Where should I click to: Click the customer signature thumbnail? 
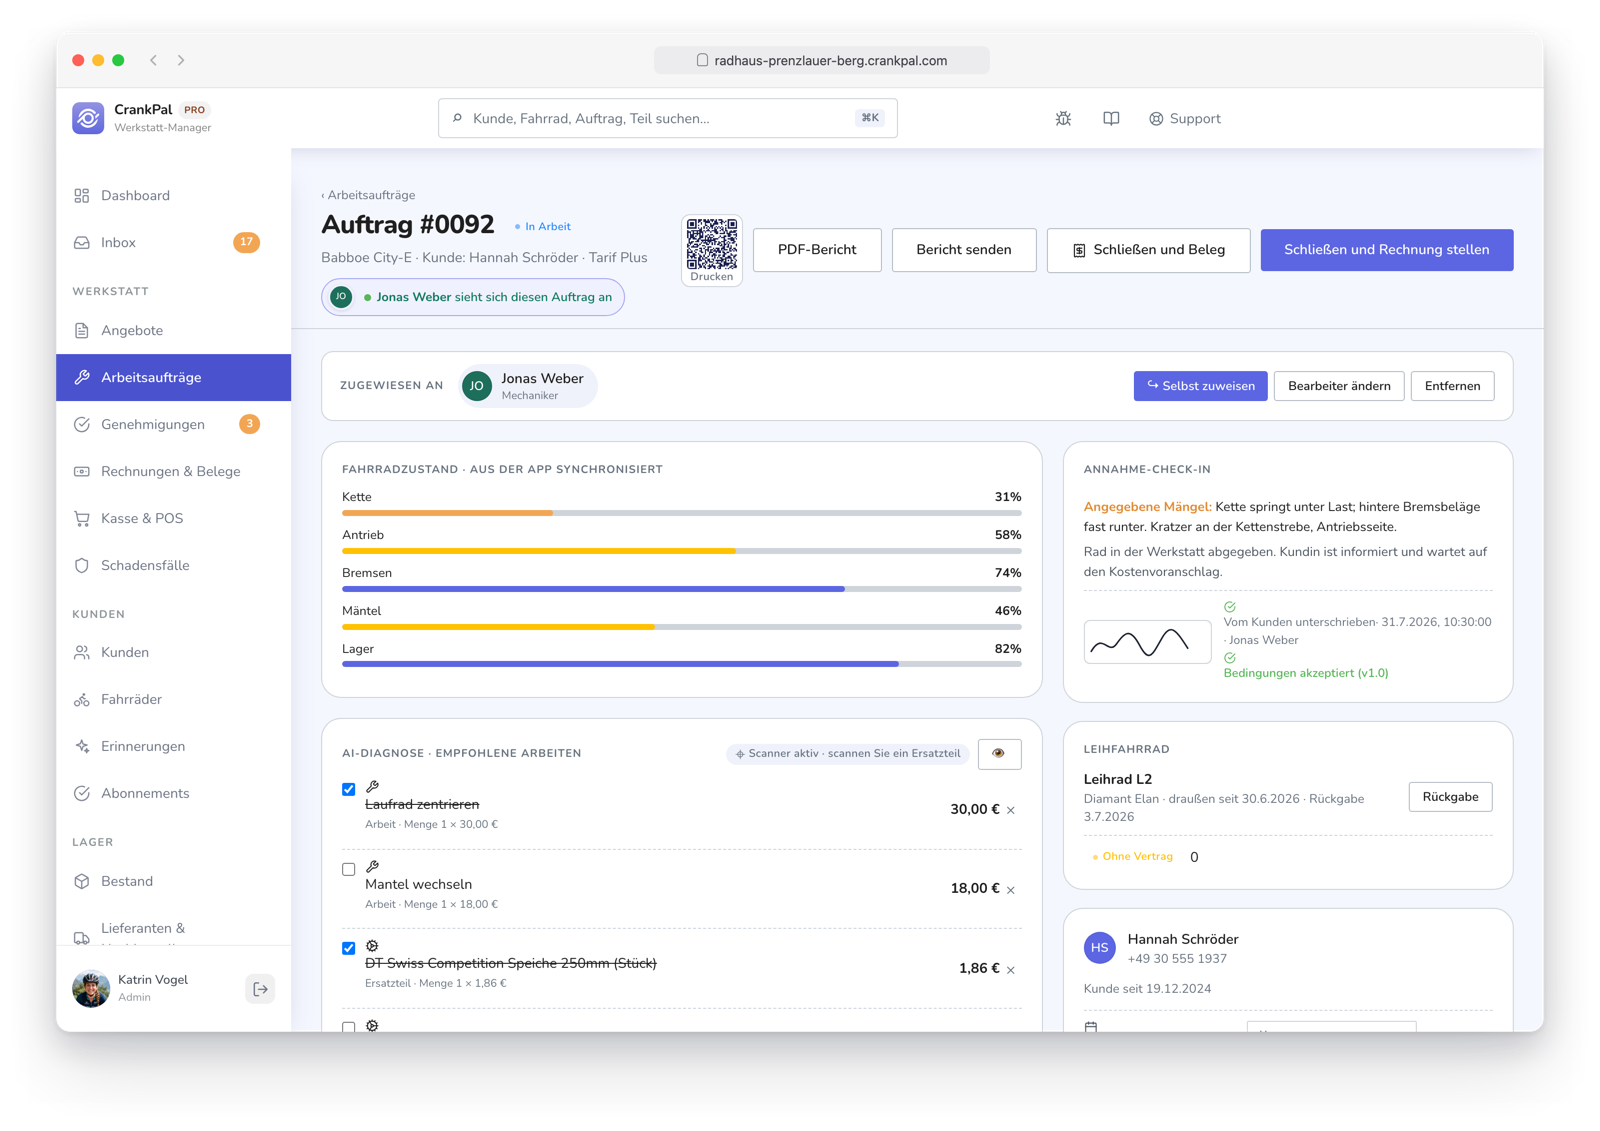coord(1147,641)
